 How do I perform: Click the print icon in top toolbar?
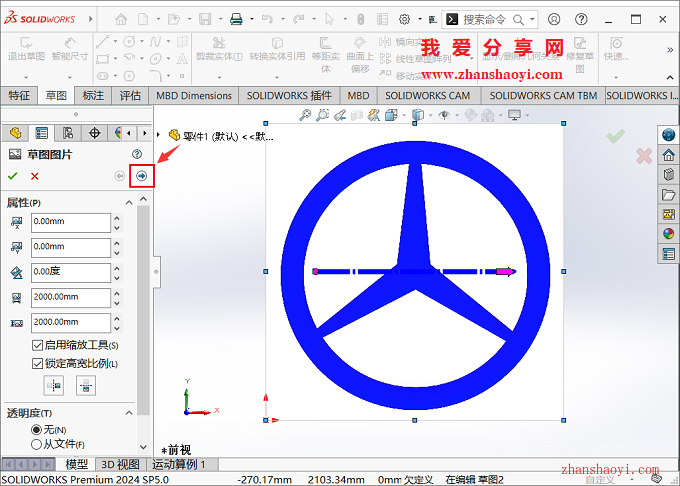[236, 19]
